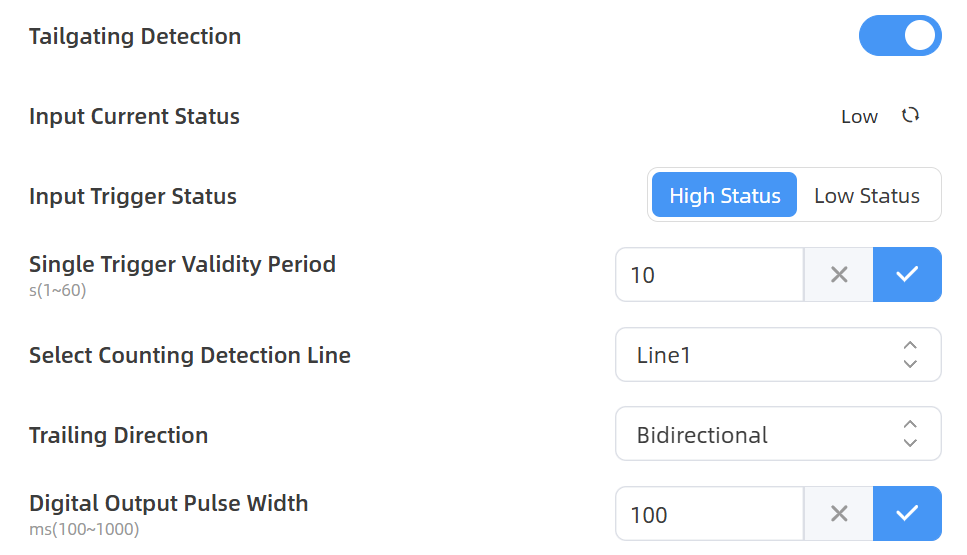Discard the Digital Output Pulse Width change
This screenshot has height=555, width=967.
(x=839, y=514)
